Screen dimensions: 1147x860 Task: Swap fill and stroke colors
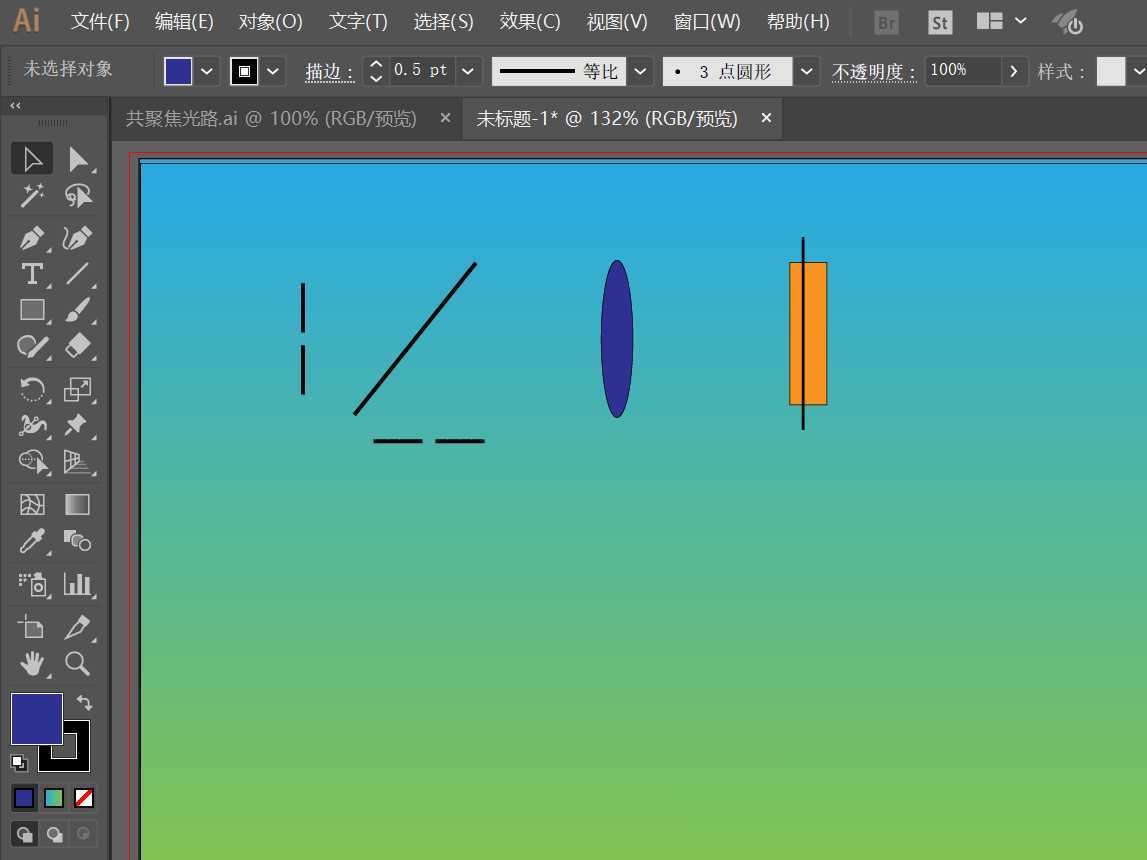(84, 703)
